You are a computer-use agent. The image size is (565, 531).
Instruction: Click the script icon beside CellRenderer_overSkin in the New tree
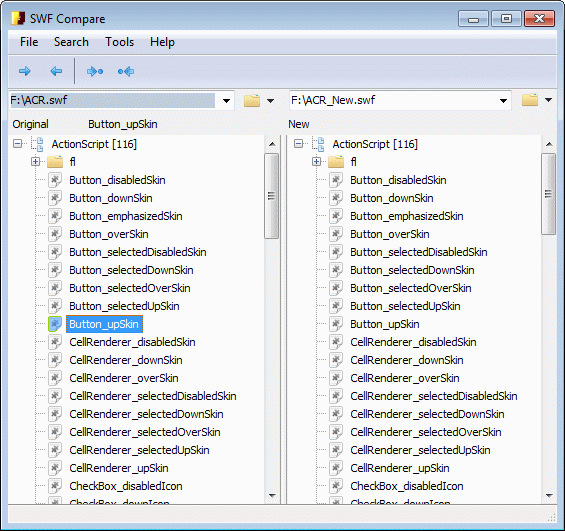coord(336,378)
